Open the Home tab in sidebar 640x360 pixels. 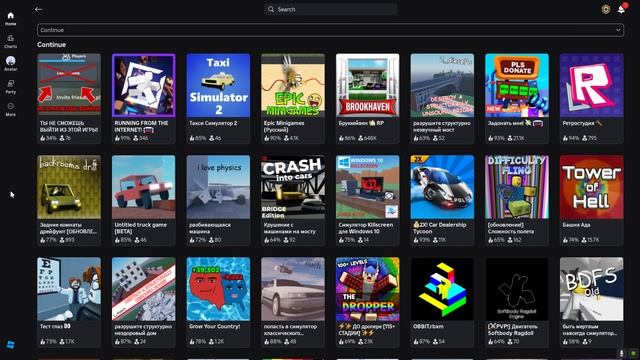click(11, 19)
